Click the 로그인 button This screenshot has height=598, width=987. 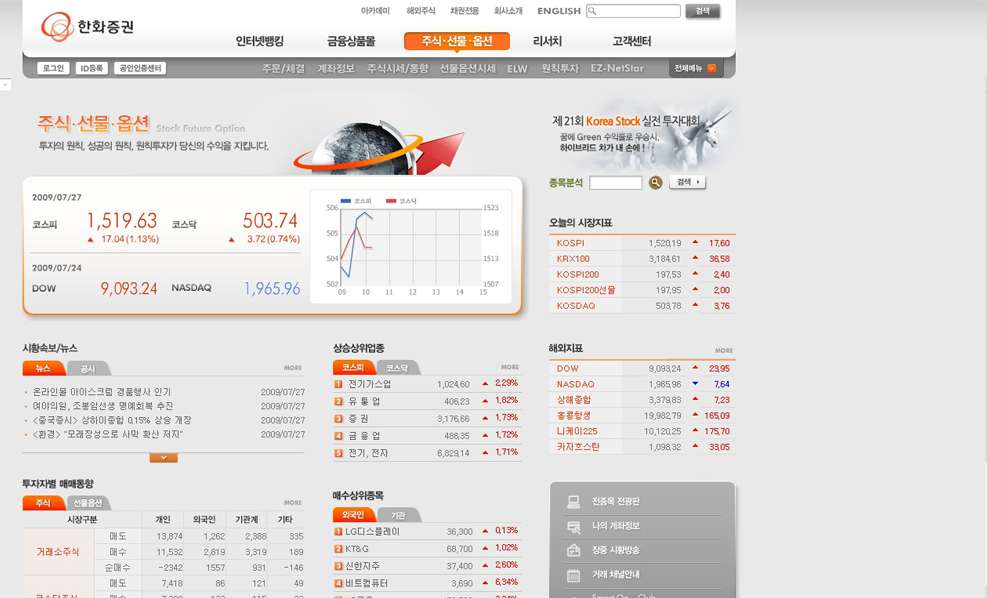tap(53, 68)
